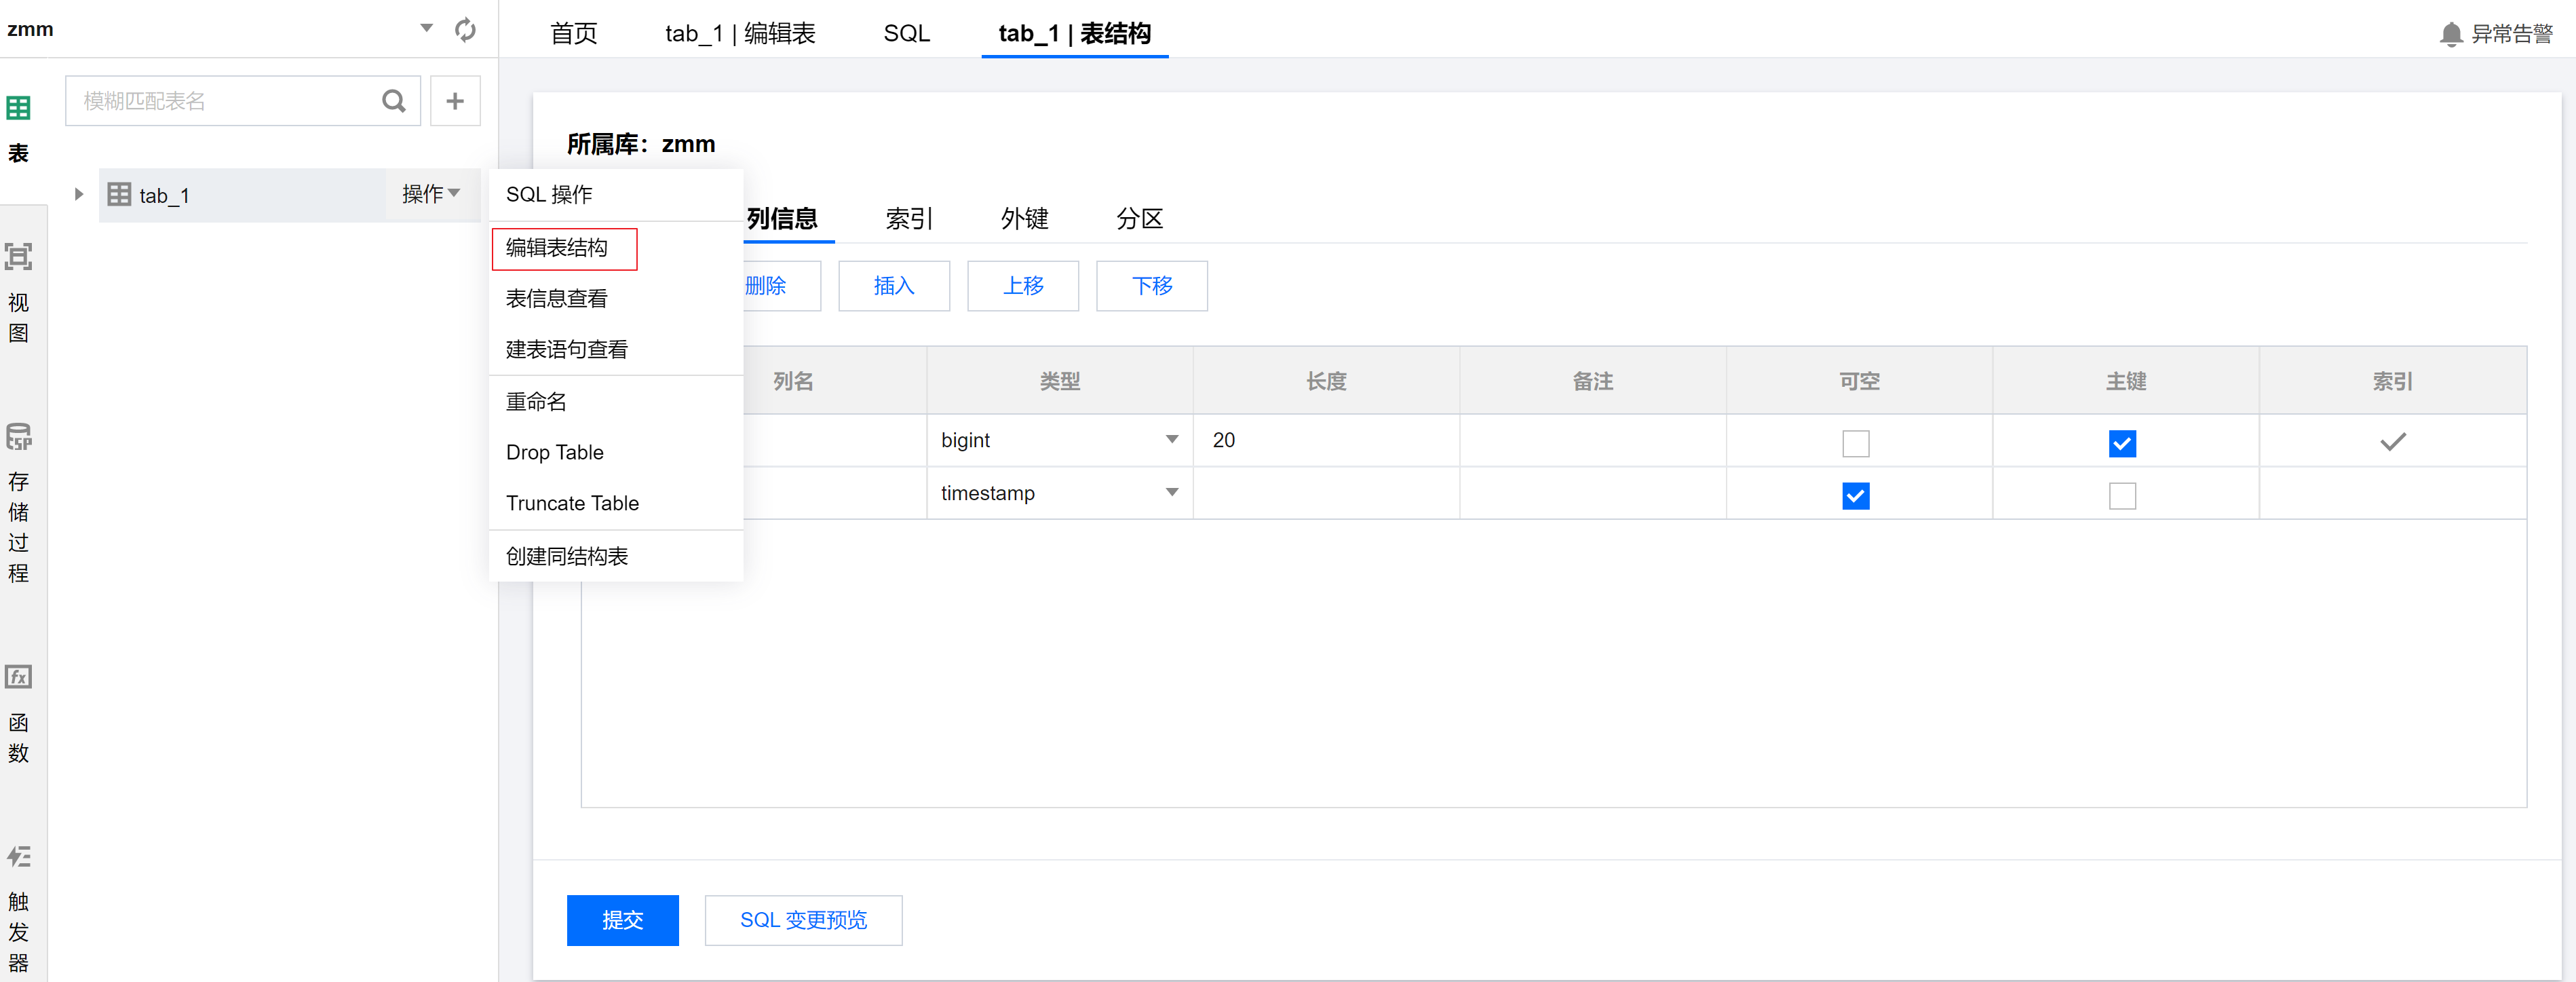Click the SQL change preview button

(803, 920)
